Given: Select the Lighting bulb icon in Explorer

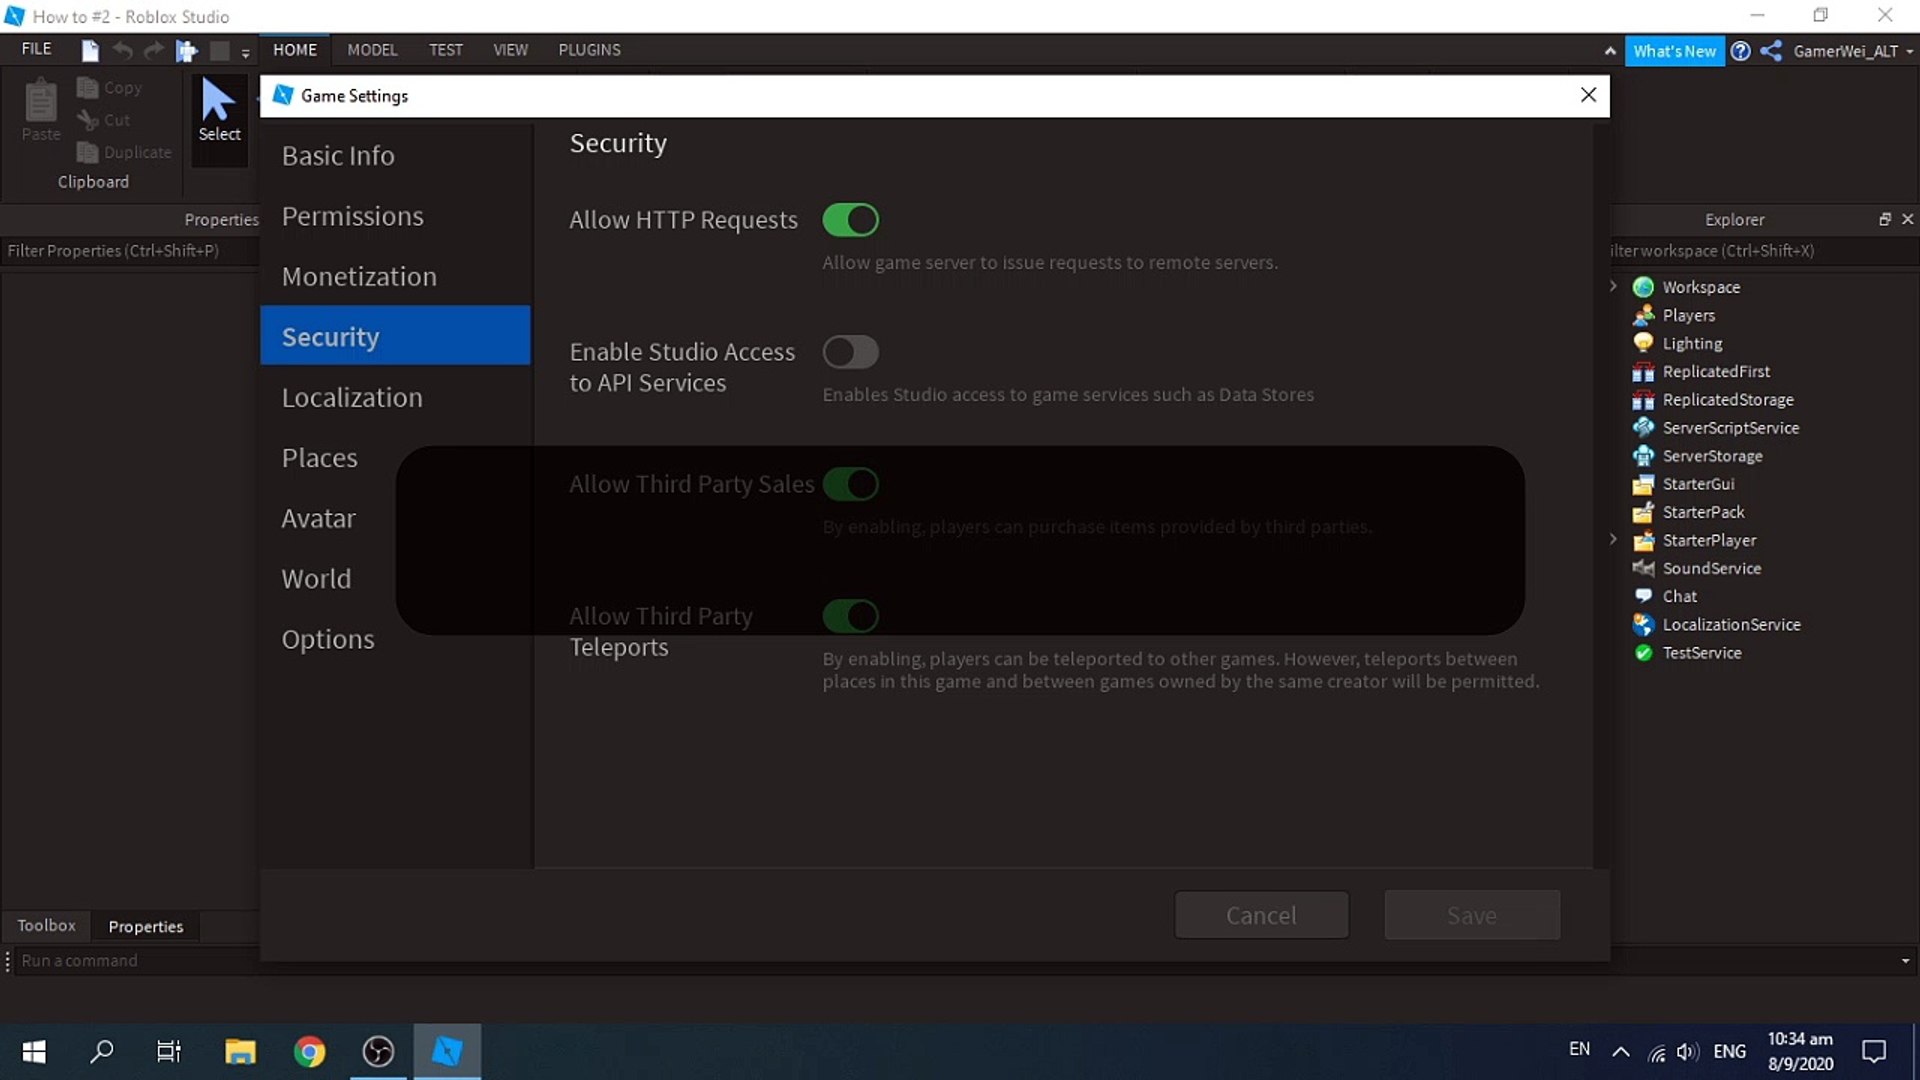Looking at the screenshot, I should [1643, 343].
